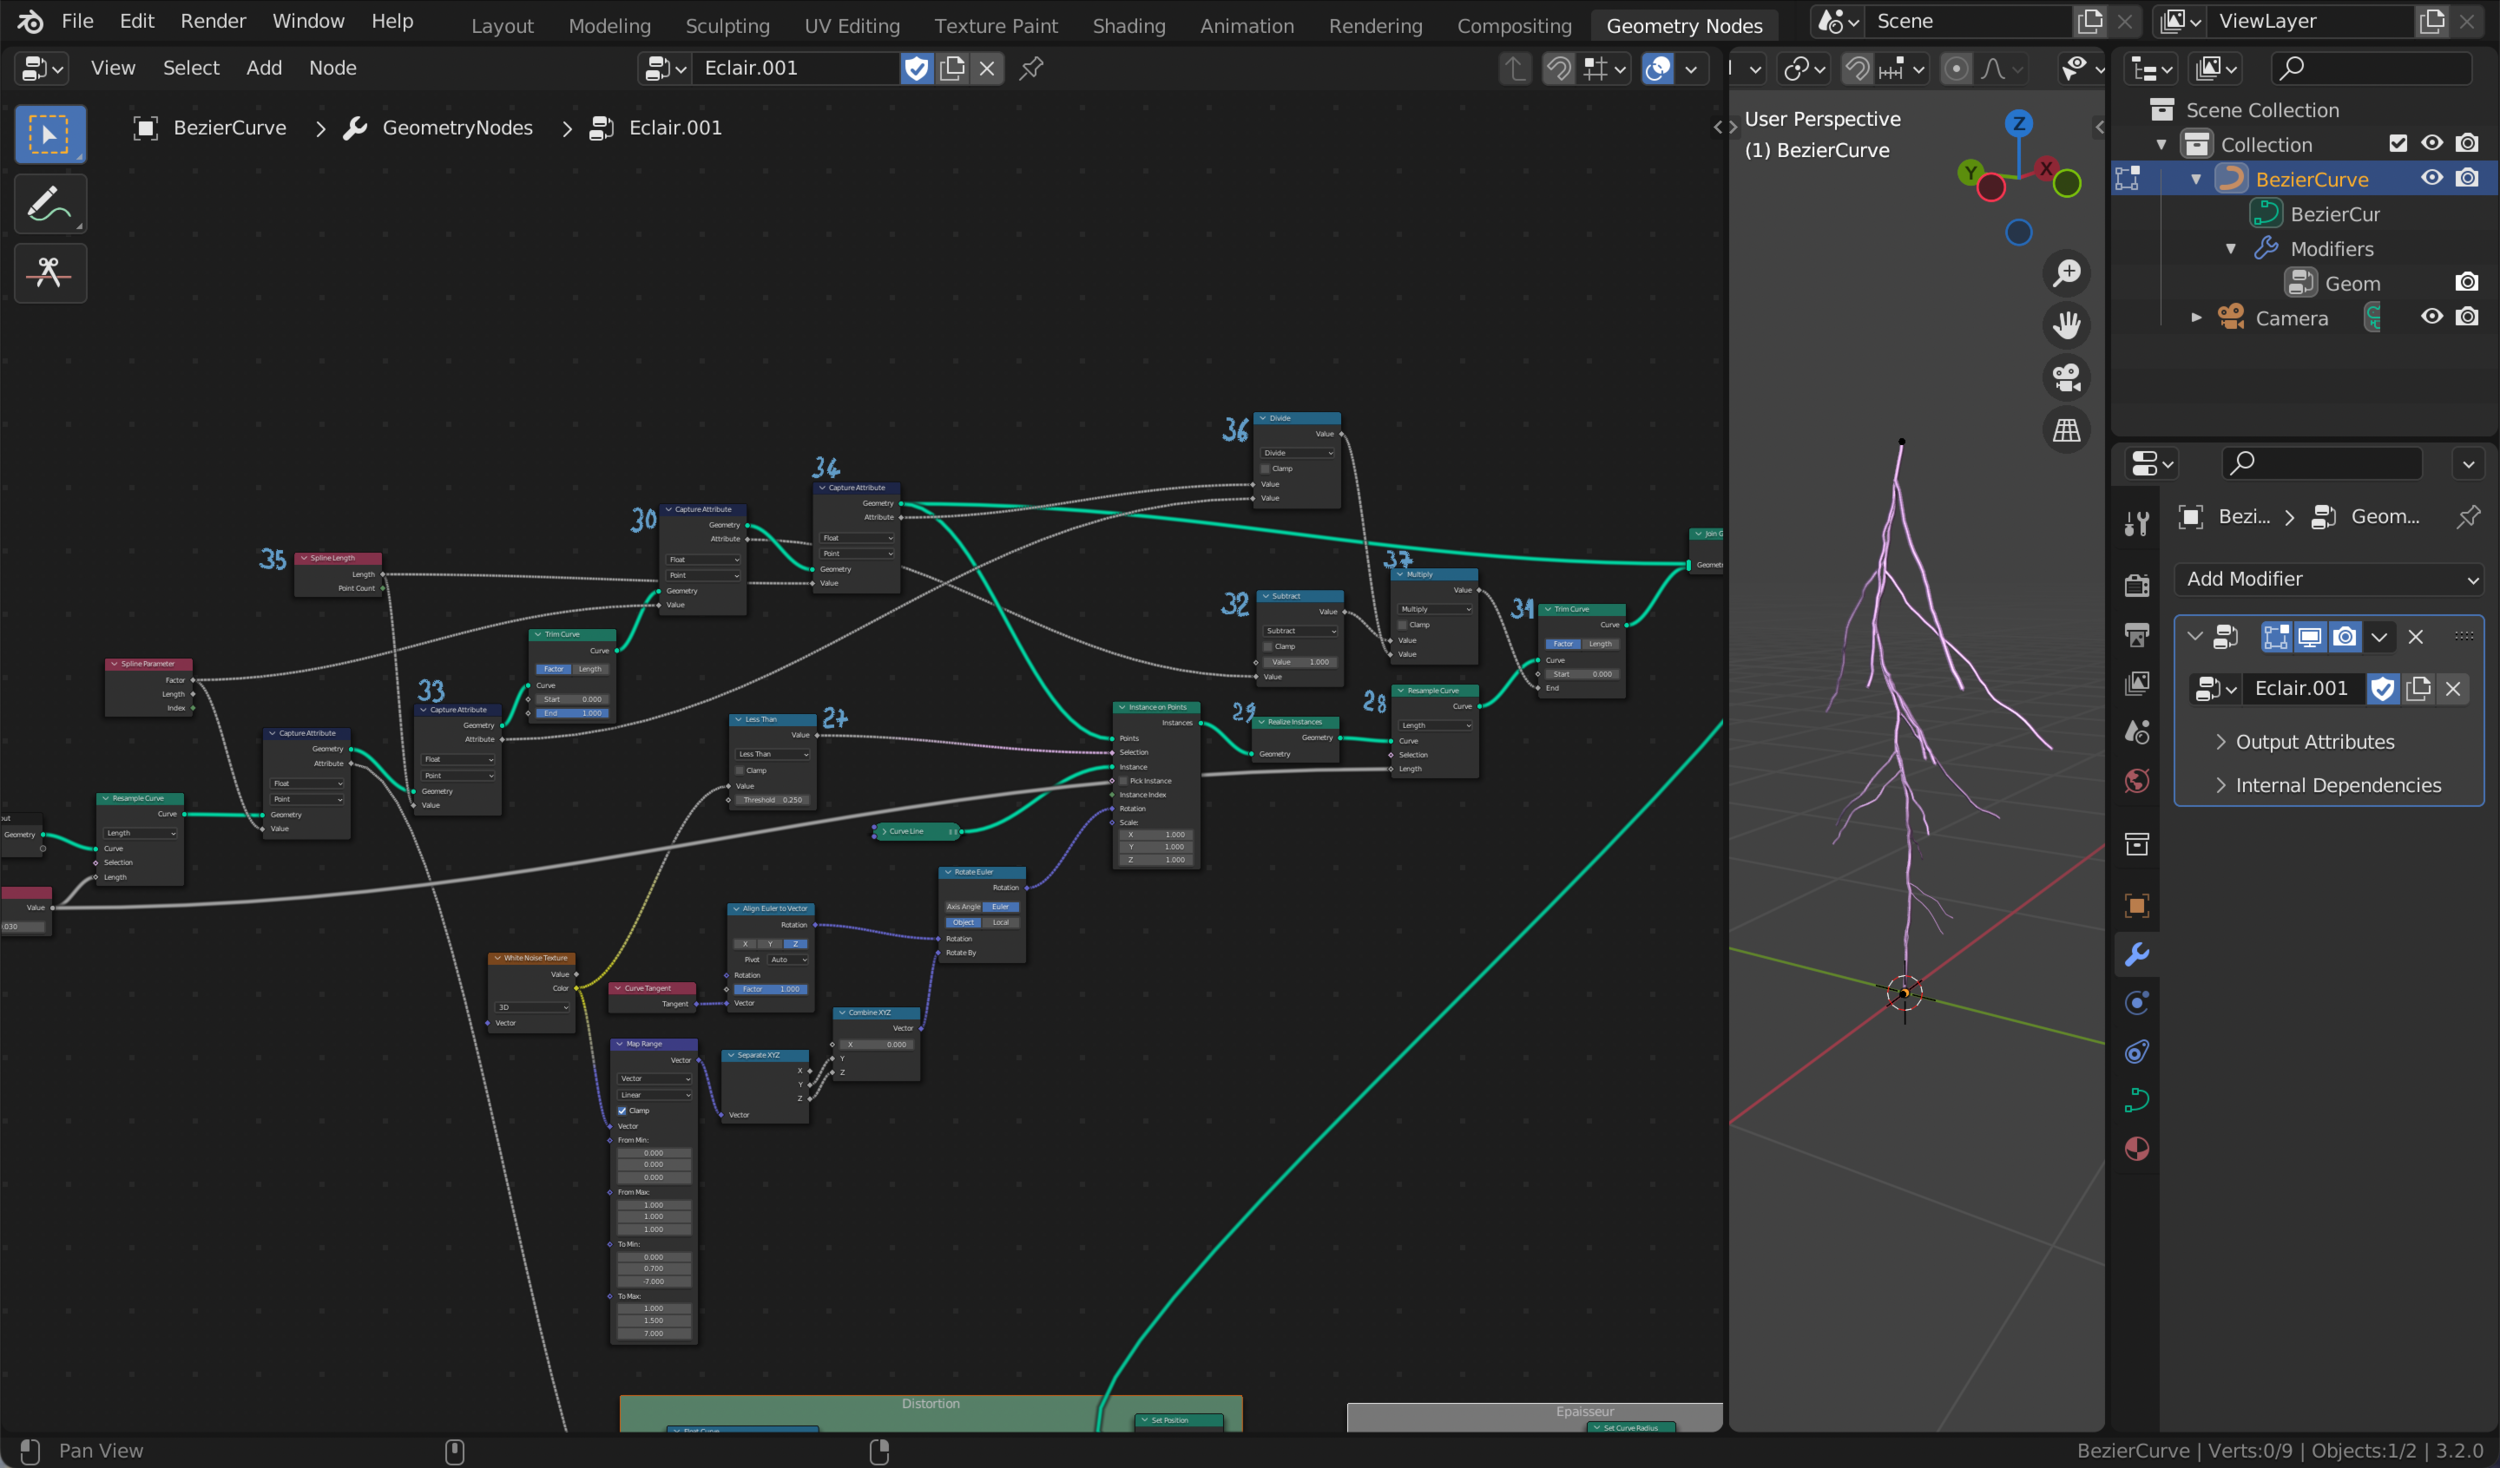Open the Modifier properties wrench tab
The height and width of the screenshot is (1468, 2500).
coord(2137,954)
